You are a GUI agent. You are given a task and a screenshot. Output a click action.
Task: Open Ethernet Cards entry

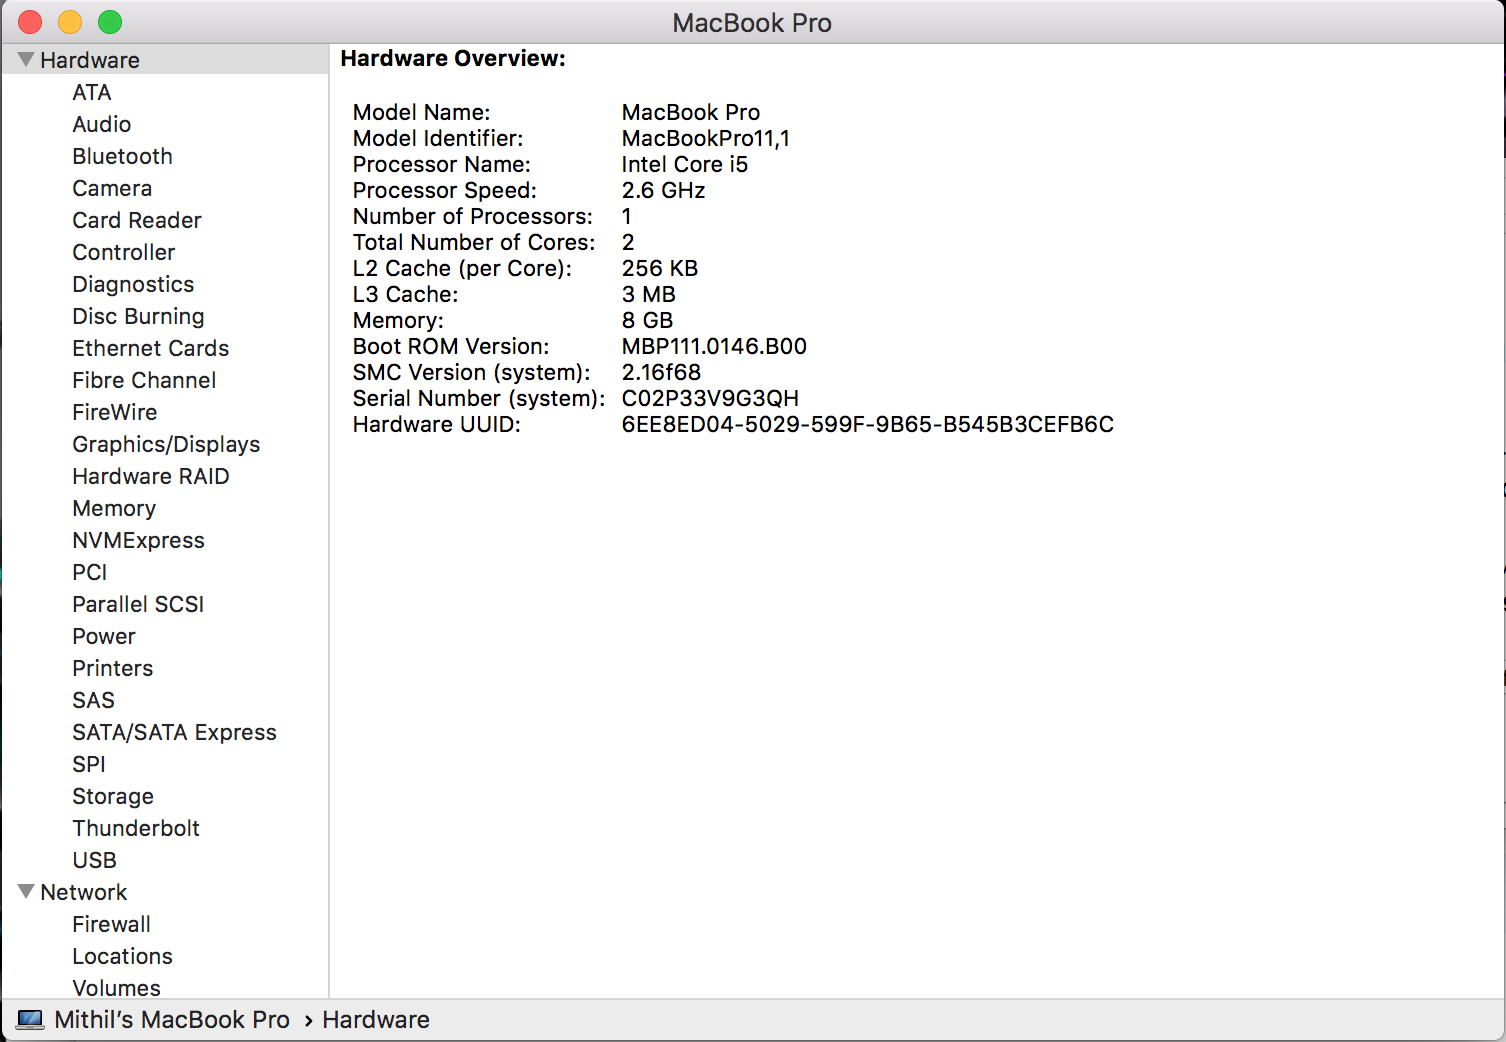151,348
